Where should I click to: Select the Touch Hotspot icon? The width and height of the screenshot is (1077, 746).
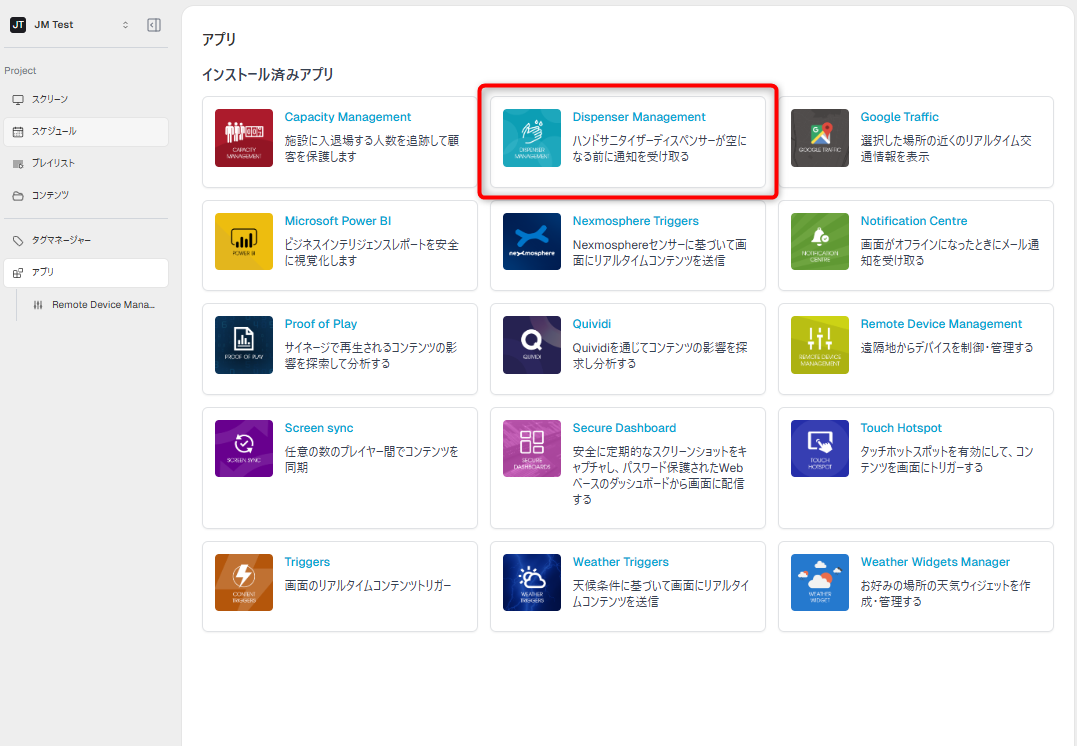[x=819, y=449]
